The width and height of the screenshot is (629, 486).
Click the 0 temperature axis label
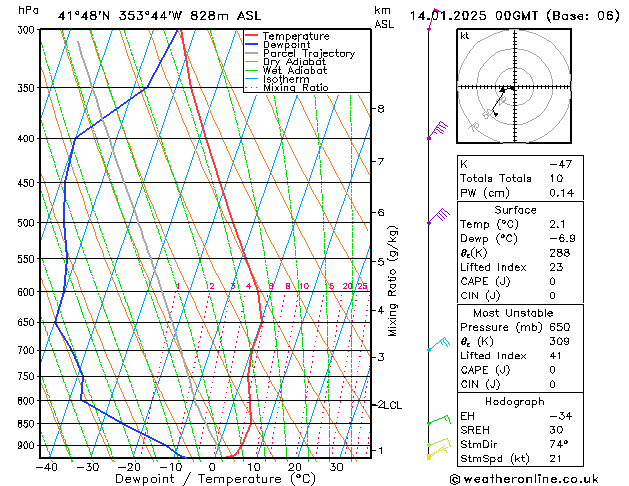(x=212, y=467)
